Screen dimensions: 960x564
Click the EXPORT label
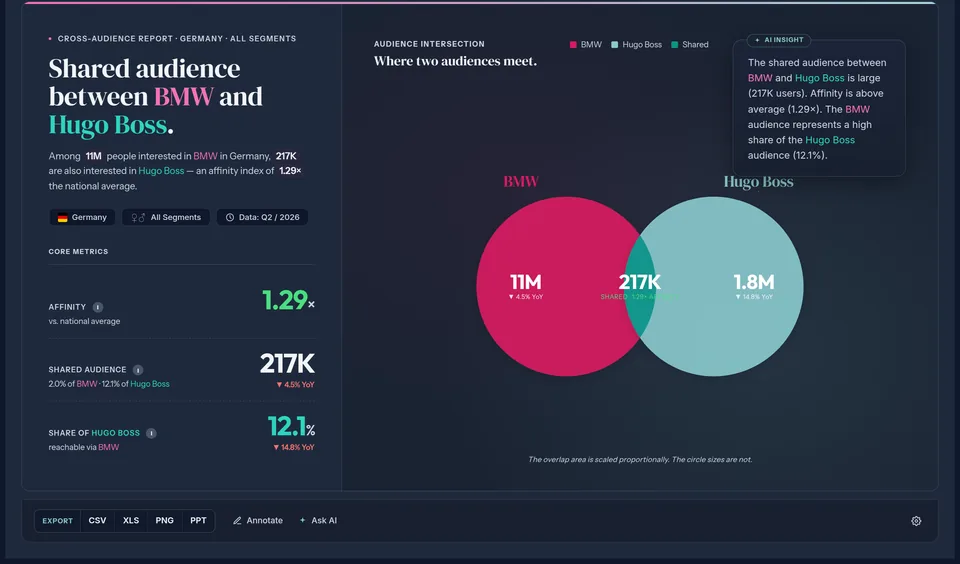pos(58,521)
